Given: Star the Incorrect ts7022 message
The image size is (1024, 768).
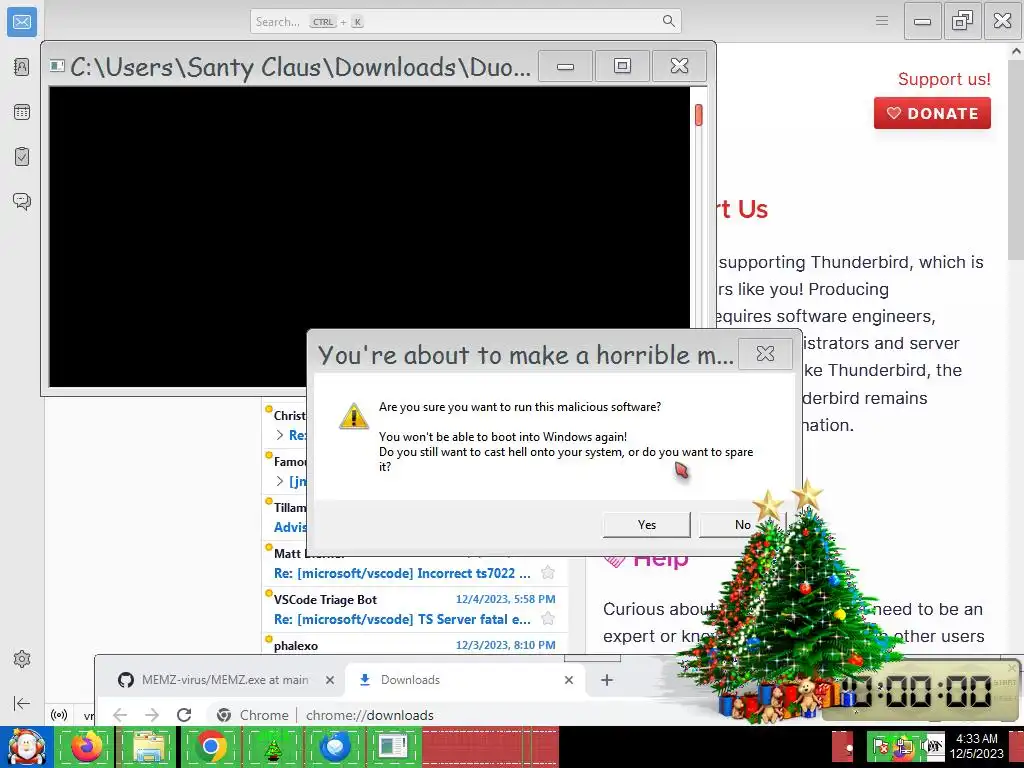Looking at the screenshot, I should coord(548,573).
